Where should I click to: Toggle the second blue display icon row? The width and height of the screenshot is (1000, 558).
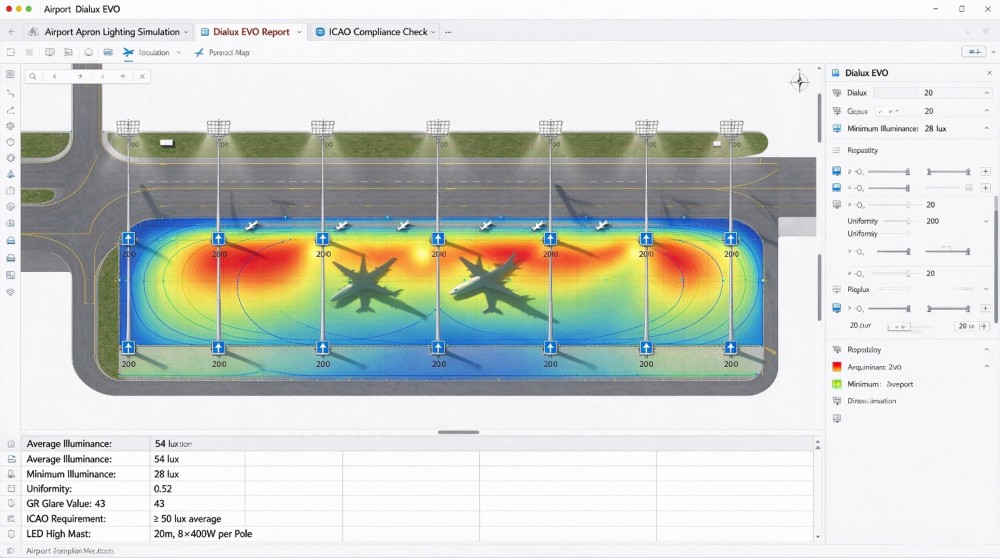tap(837, 187)
